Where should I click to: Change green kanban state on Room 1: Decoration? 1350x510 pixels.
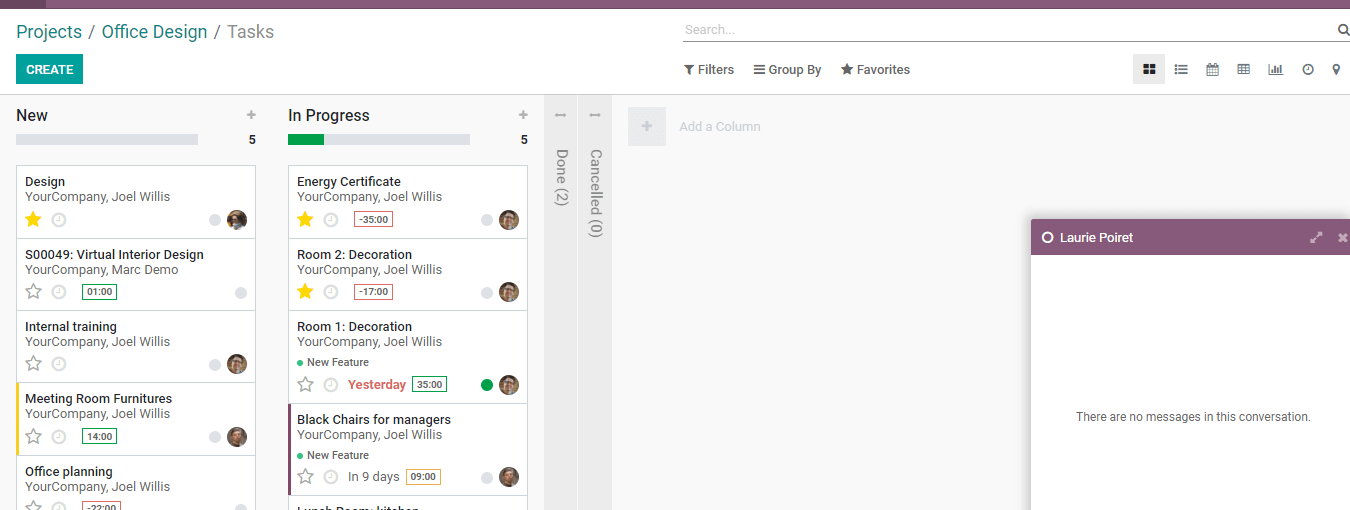(x=487, y=385)
